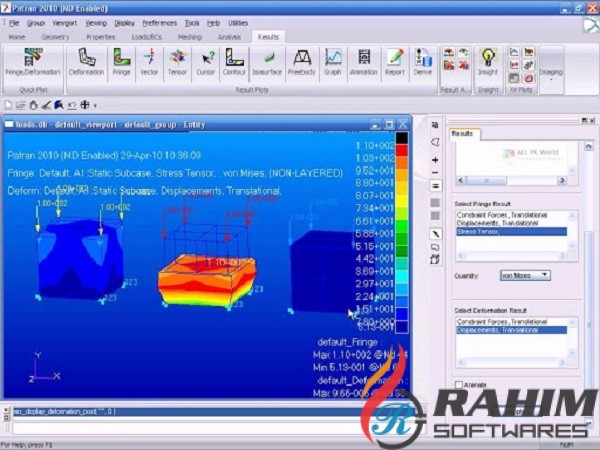Click the Open file folder icon

point(21,105)
